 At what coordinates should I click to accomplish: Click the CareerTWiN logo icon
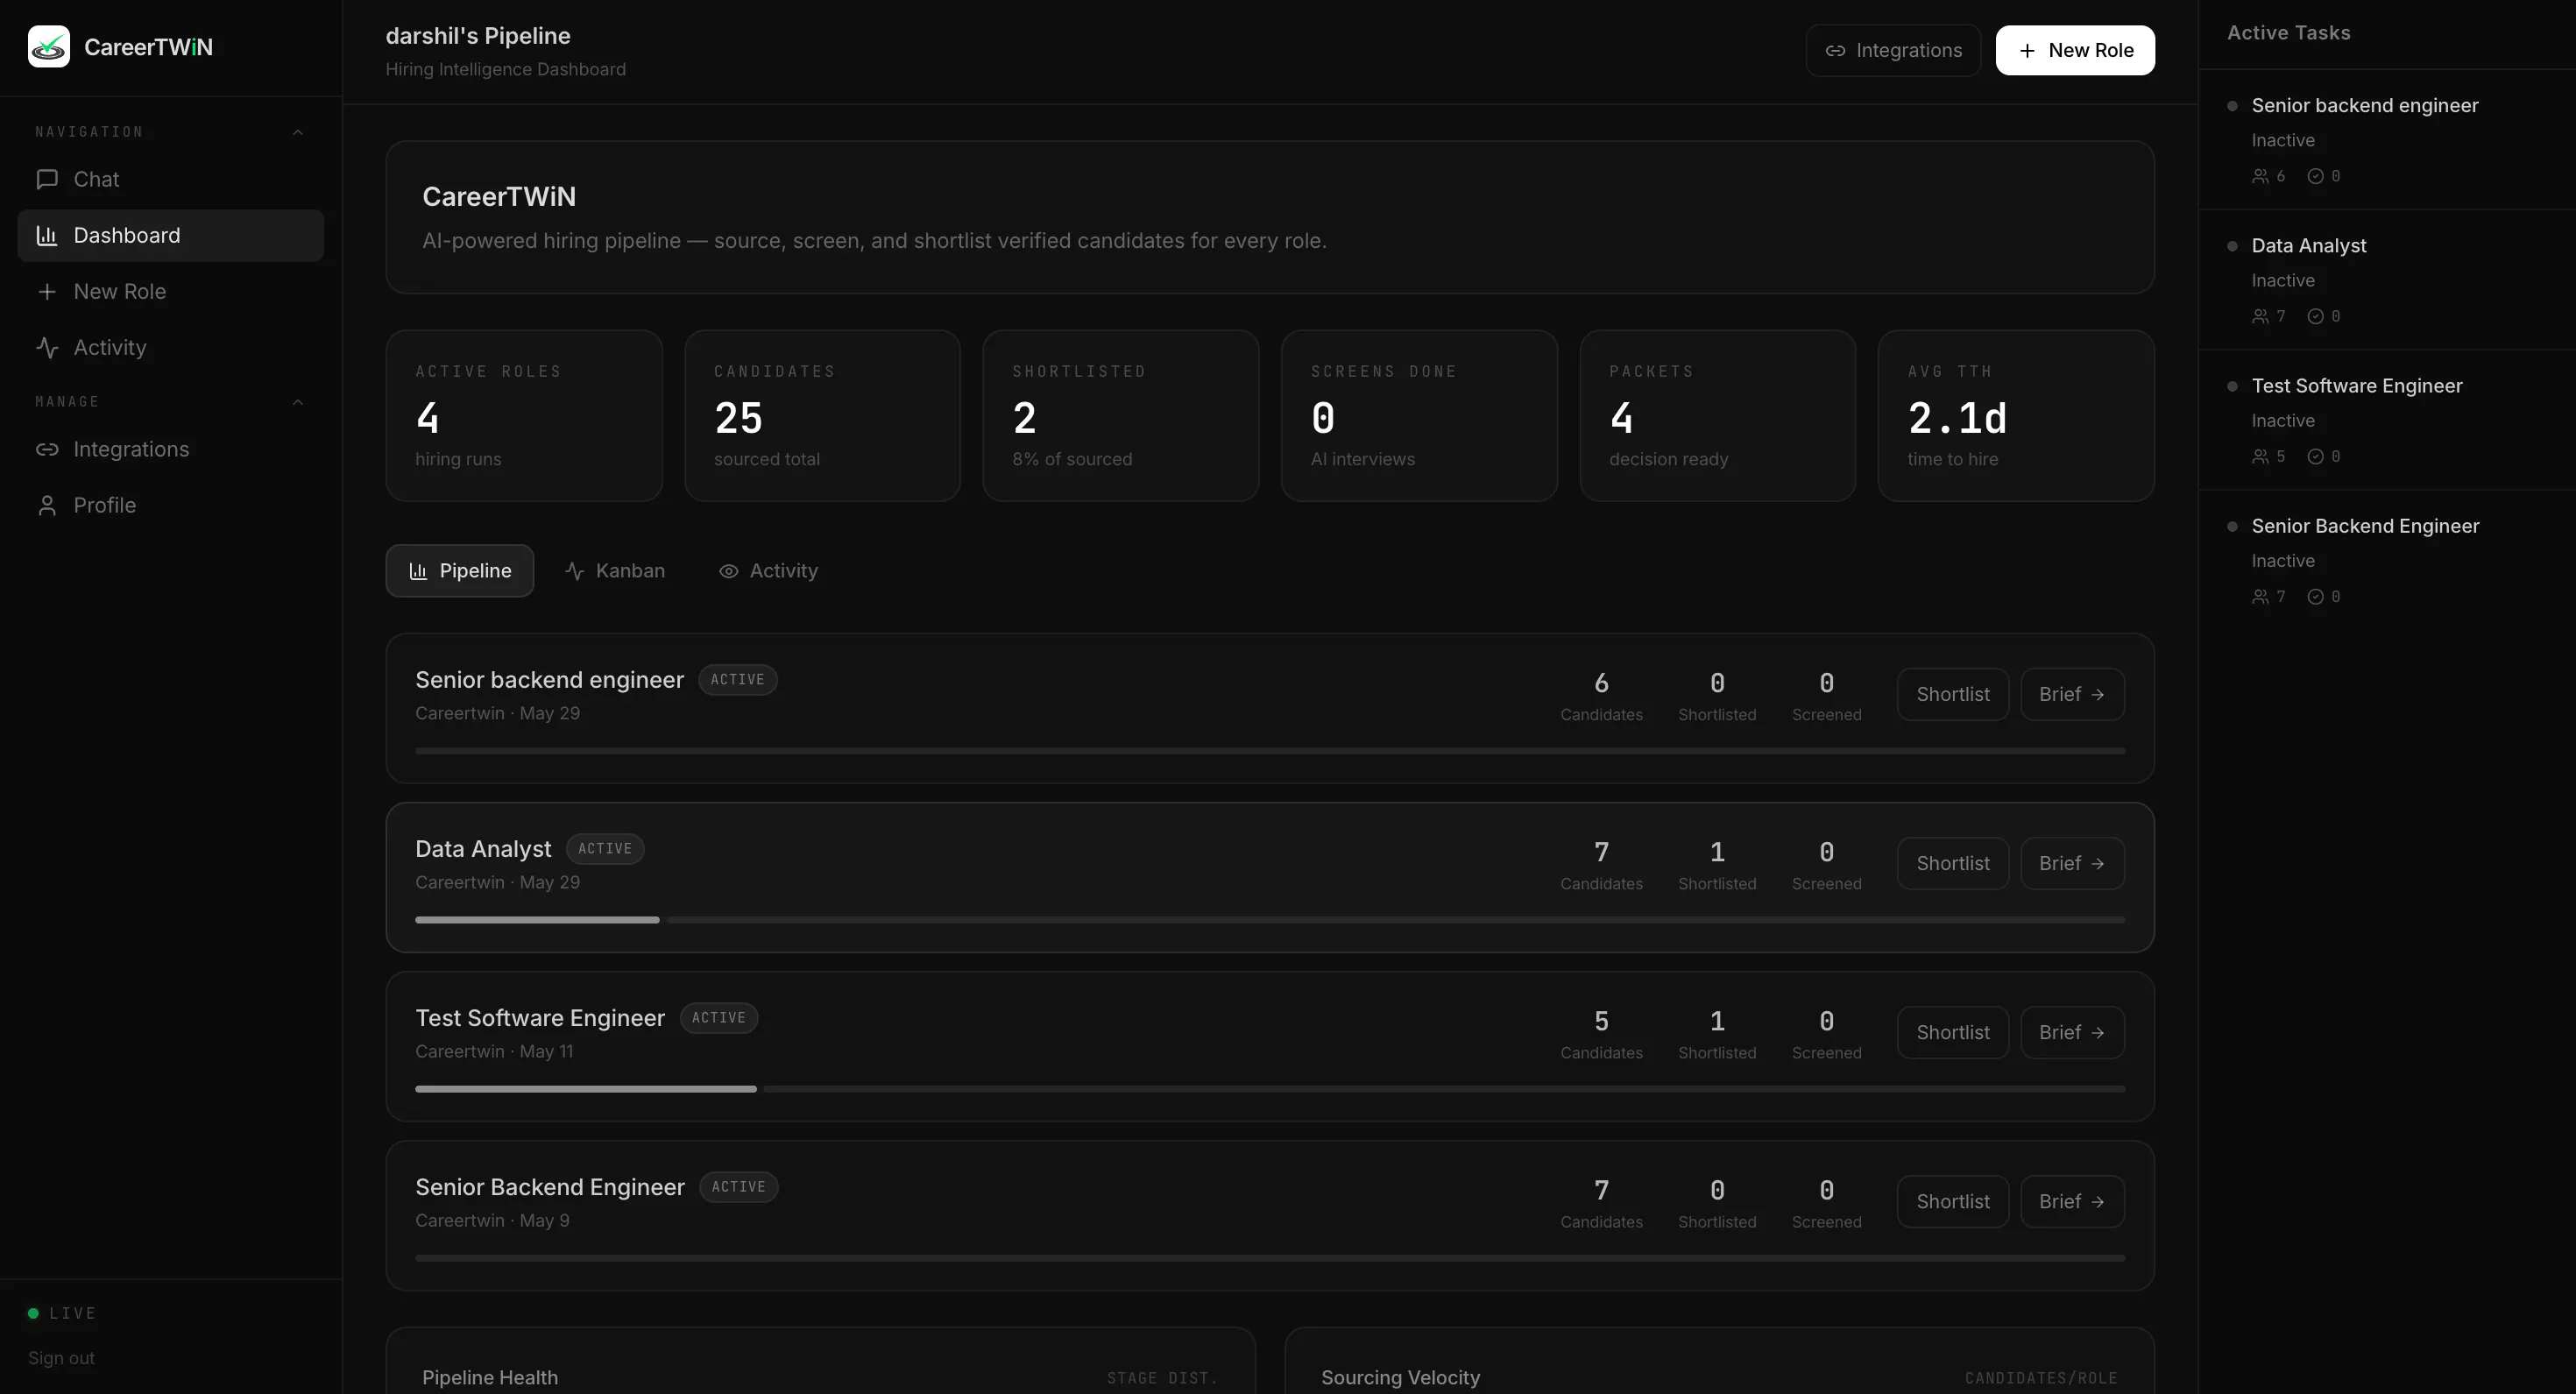click(x=48, y=47)
